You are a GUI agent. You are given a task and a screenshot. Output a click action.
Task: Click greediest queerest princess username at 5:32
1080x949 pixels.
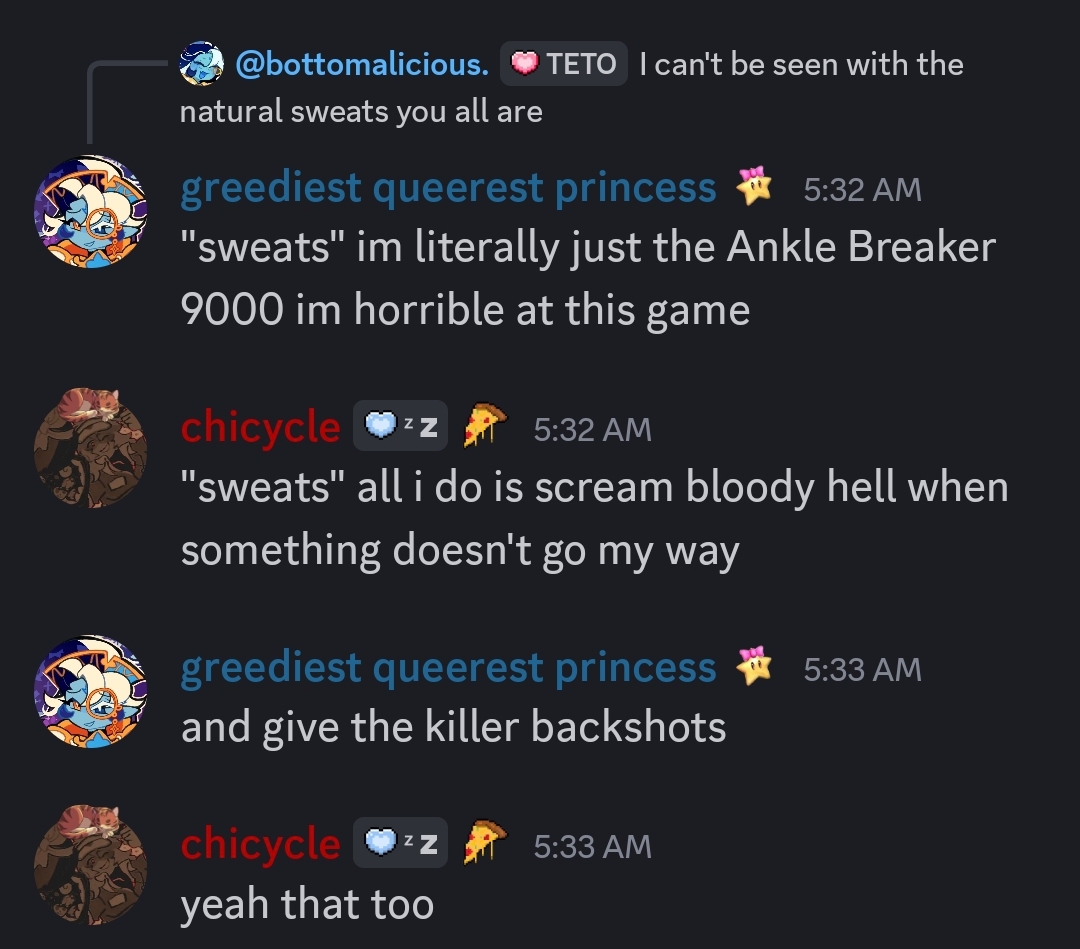tap(448, 187)
